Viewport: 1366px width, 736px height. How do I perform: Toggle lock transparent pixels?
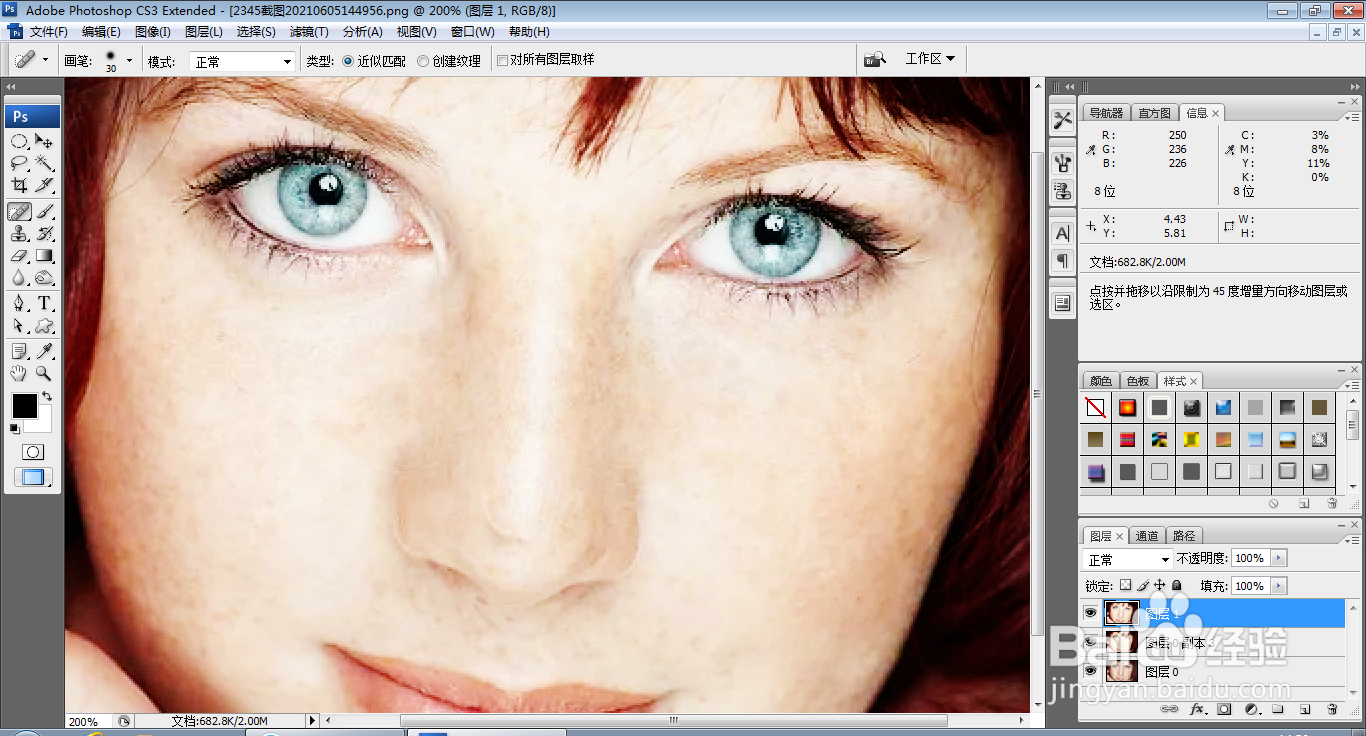coord(1125,585)
